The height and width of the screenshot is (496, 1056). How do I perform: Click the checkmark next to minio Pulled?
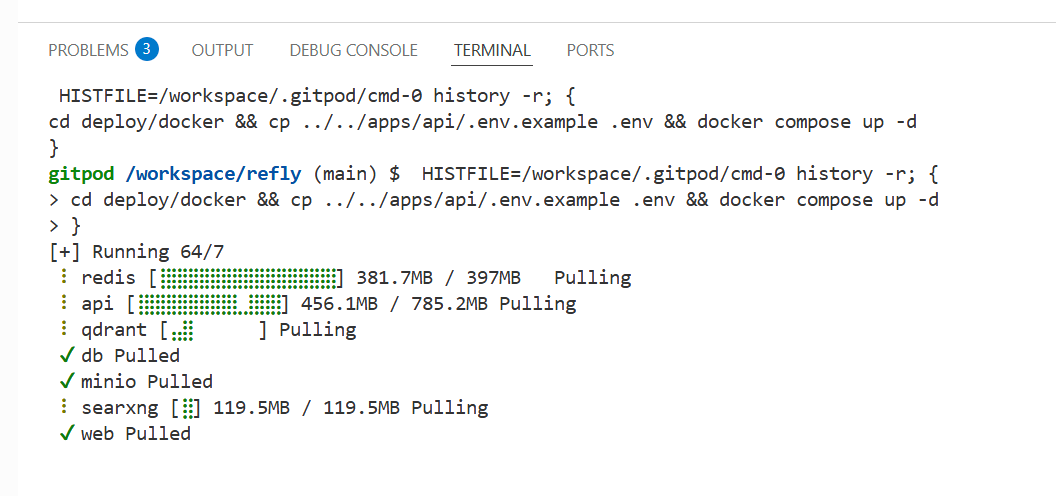tap(67, 382)
